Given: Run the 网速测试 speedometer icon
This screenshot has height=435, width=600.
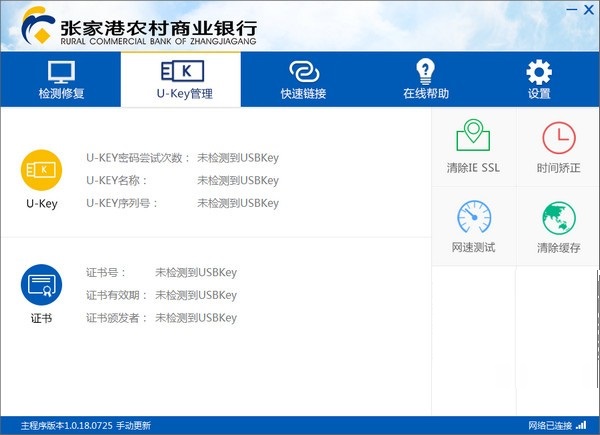Looking at the screenshot, I should click(x=474, y=217).
